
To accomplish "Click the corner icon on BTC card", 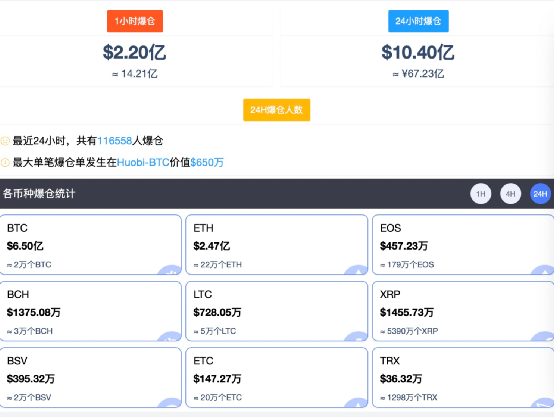I will click(170, 270).
